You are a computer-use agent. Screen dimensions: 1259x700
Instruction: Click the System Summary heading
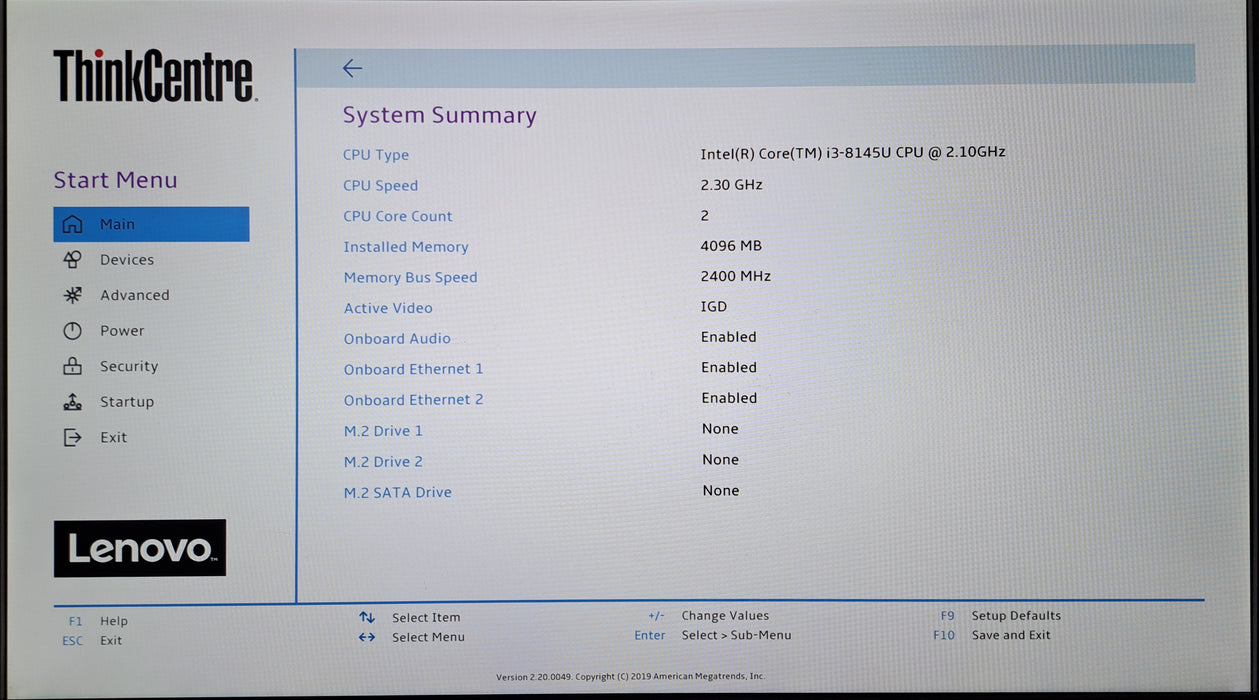click(x=440, y=116)
